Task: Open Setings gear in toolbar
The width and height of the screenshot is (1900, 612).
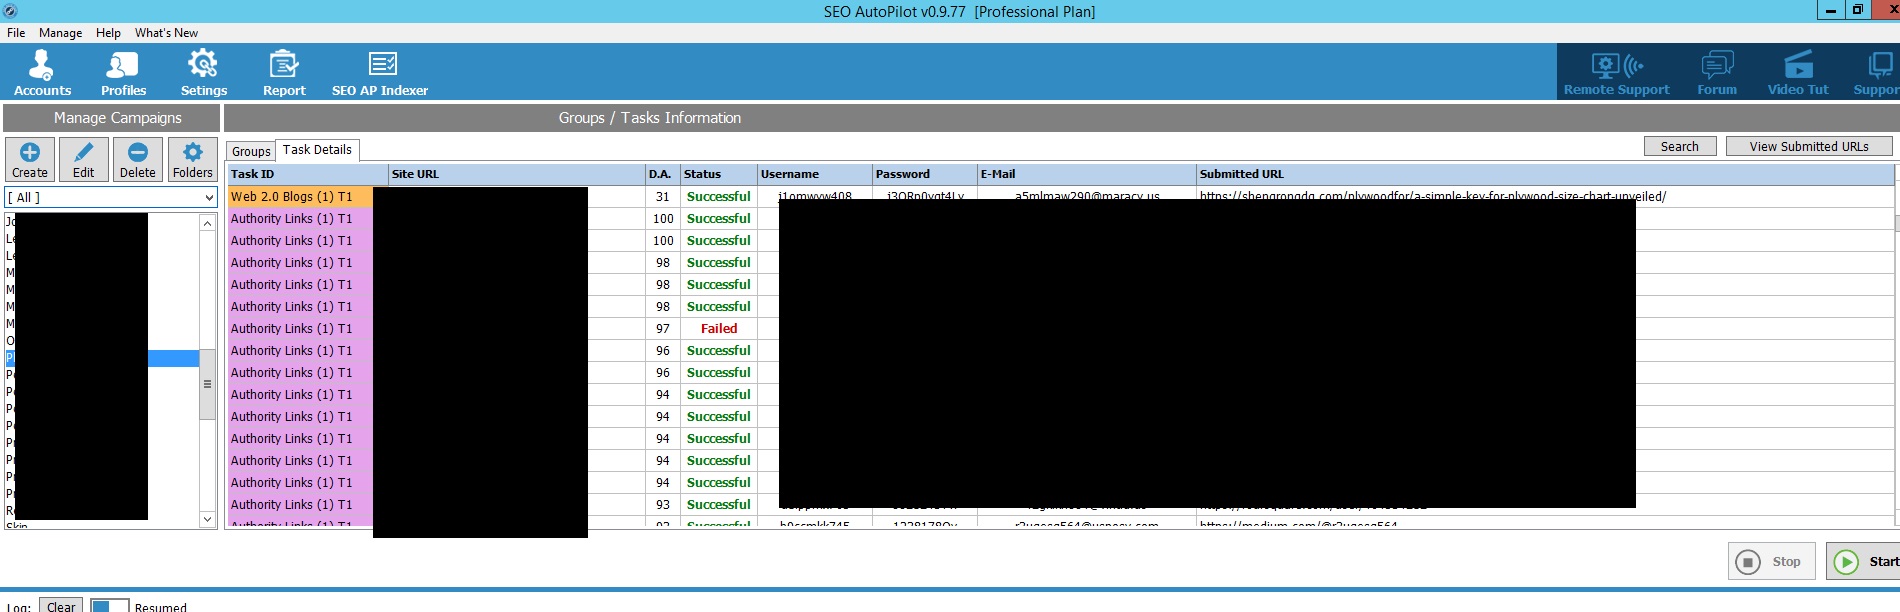Action: click(x=203, y=72)
